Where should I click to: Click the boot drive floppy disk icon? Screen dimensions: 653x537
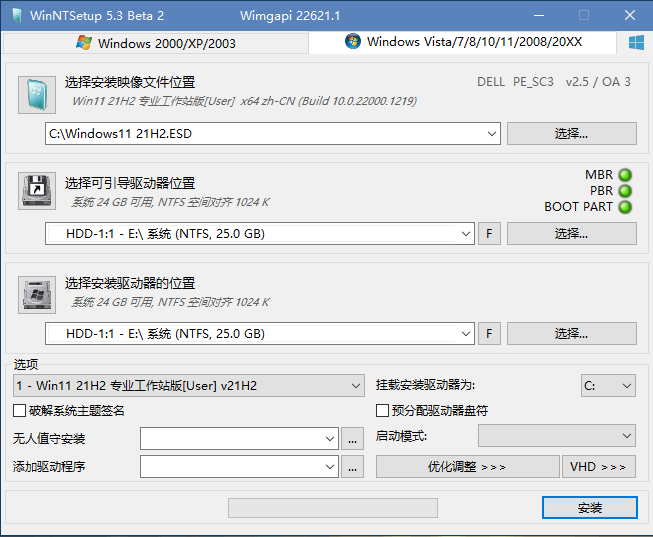(37, 191)
